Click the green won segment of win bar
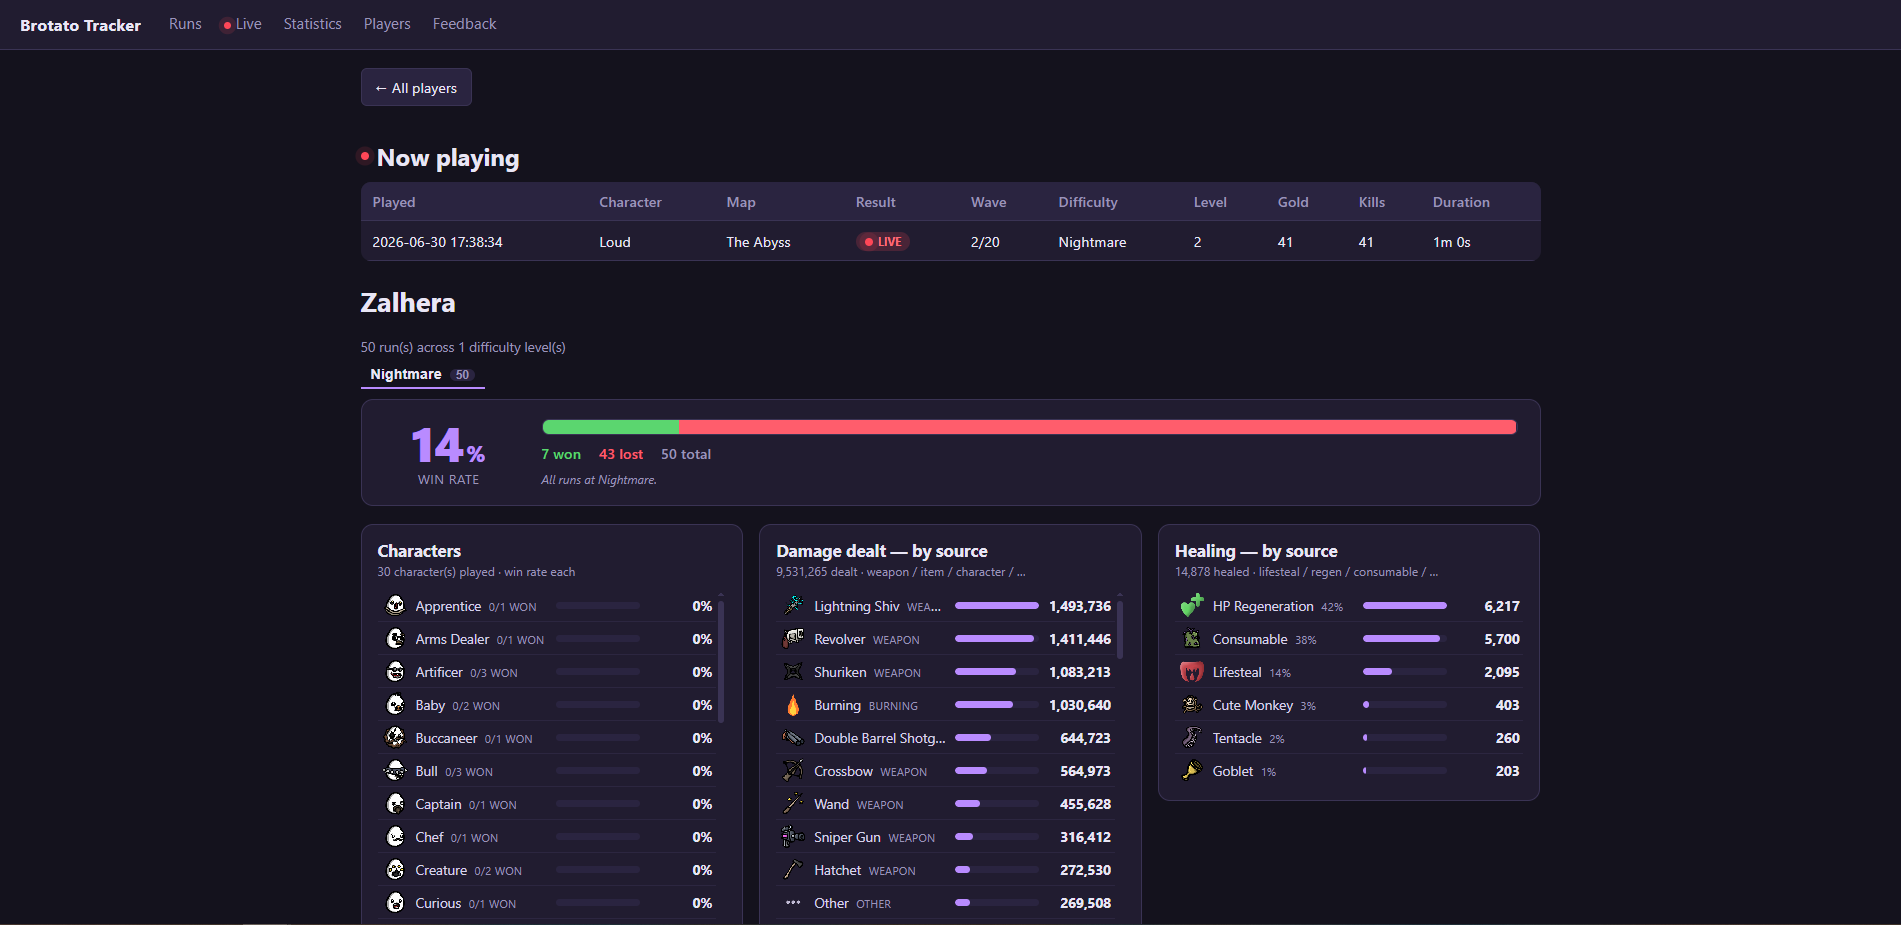Image resolution: width=1901 pixels, height=925 pixels. [611, 427]
